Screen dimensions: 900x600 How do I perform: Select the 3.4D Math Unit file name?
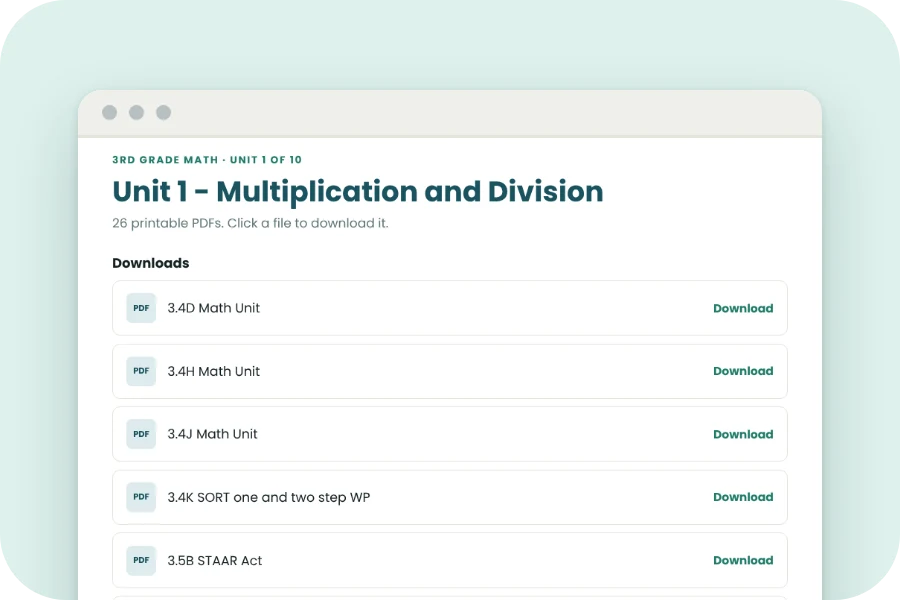click(214, 308)
